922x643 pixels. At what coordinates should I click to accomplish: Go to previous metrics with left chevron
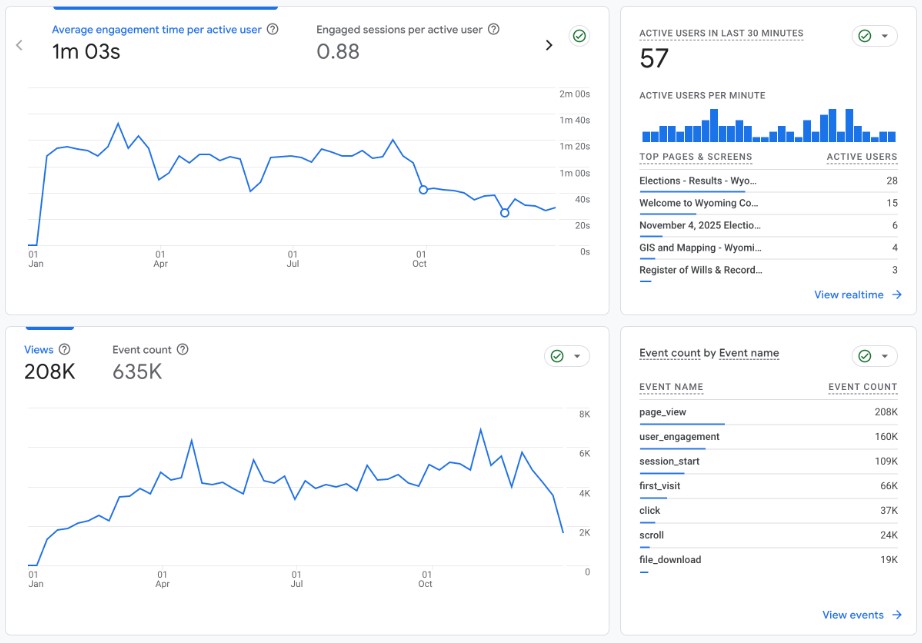click(19, 45)
